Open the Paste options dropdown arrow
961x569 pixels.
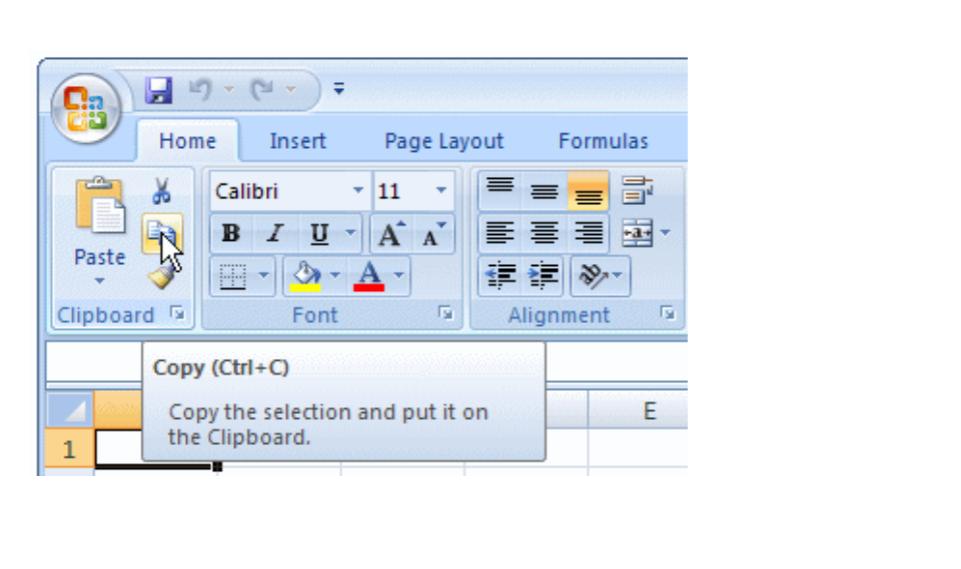click(x=99, y=281)
